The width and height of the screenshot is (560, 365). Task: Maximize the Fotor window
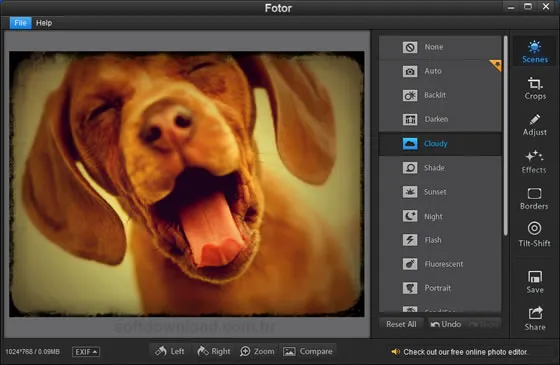point(528,6)
